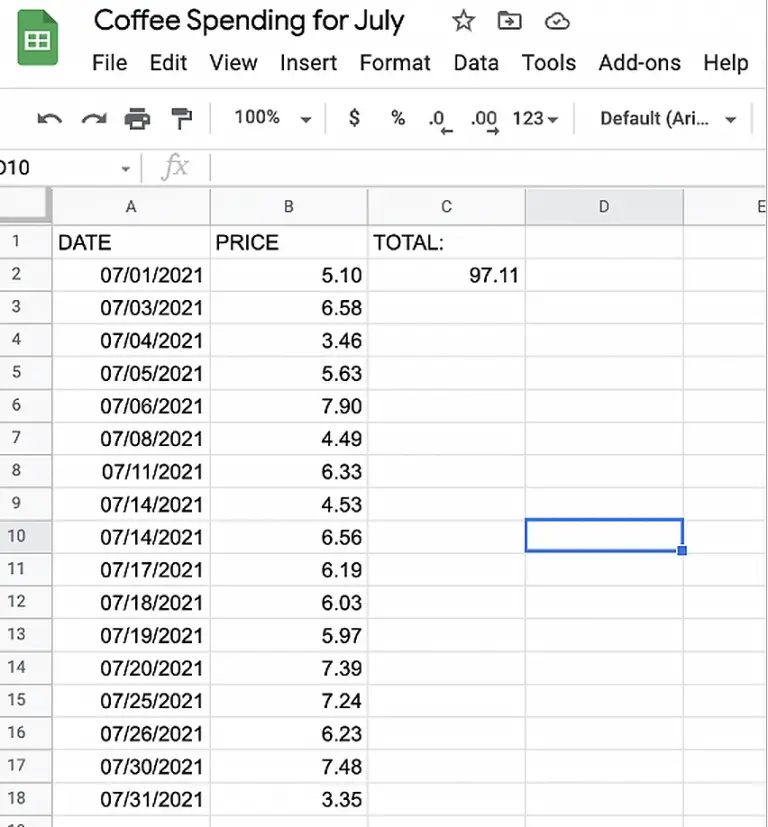This screenshot has height=827, width=768.
Task: Click the fx formula bar icon
Action: pos(176,167)
